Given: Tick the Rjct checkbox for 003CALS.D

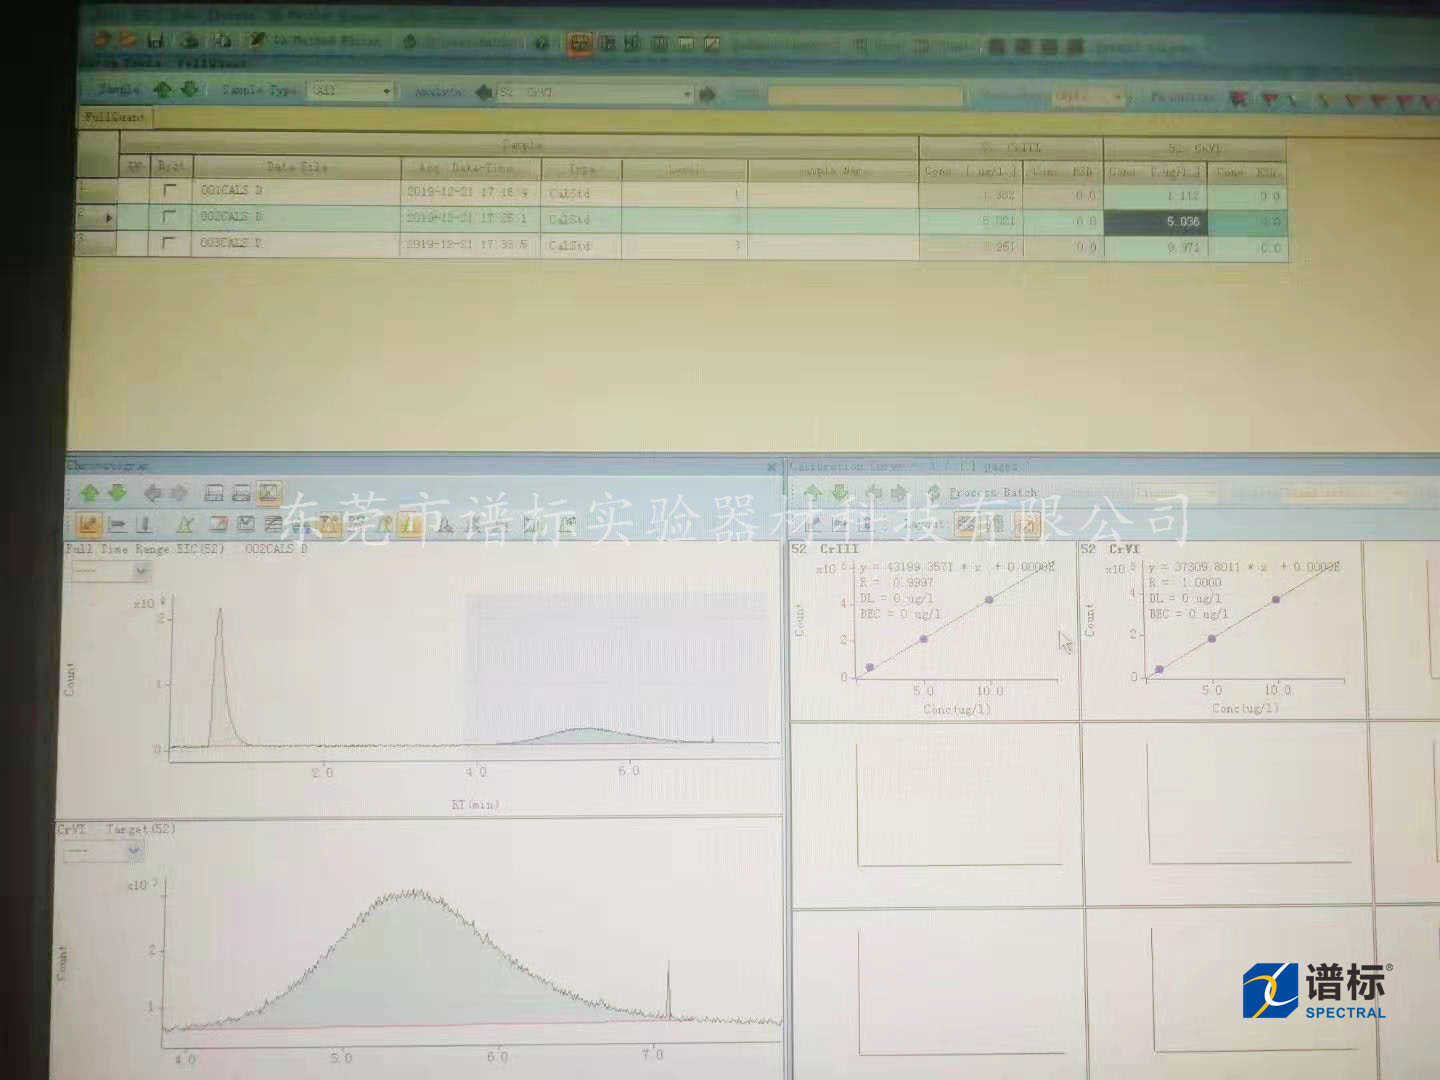Looking at the screenshot, I should [169, 242].
